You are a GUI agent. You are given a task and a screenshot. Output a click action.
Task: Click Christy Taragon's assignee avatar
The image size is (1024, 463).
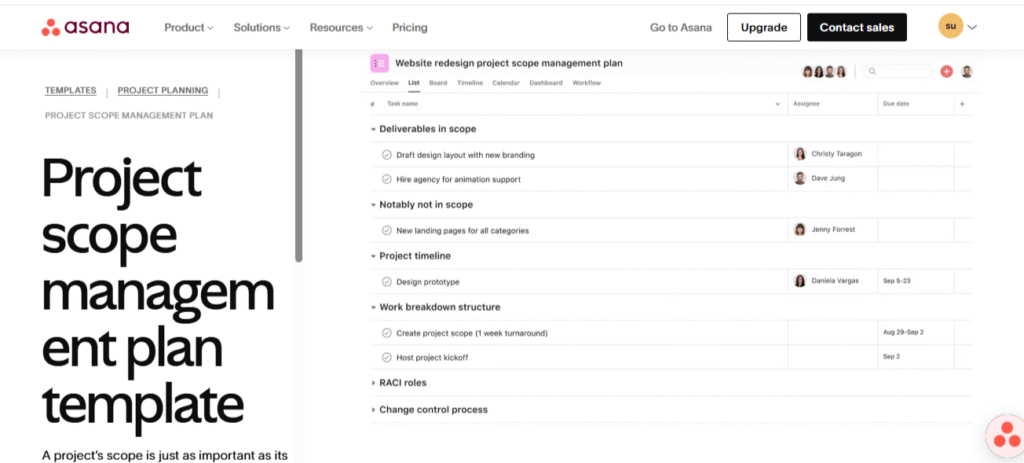(x=799, y=154)
